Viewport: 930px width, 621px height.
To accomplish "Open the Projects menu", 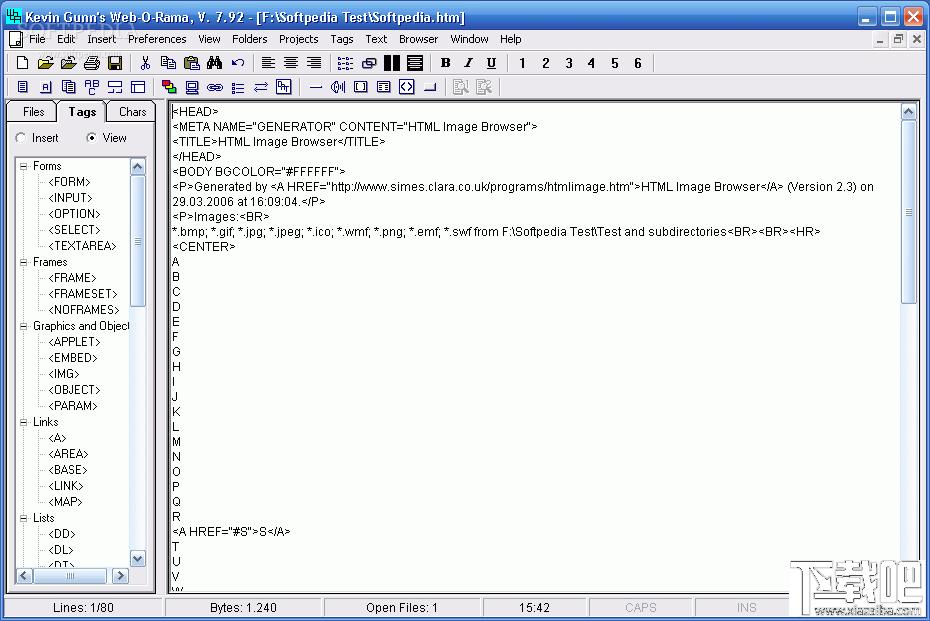I will [298, 39].
